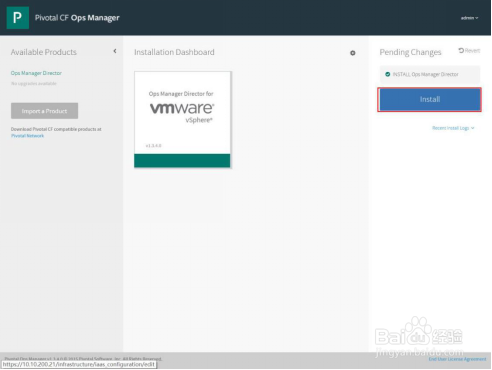492x370 pixels.
Task: Click the Import a Product button
Action: [44, 111]
